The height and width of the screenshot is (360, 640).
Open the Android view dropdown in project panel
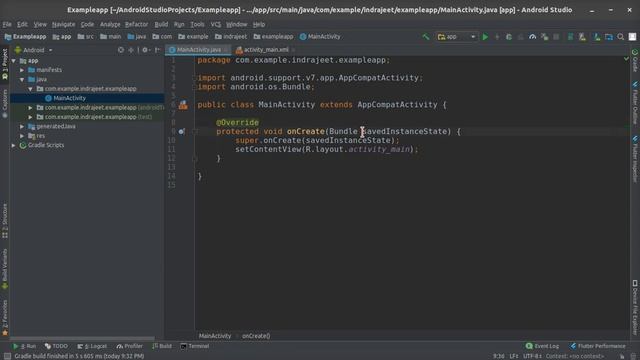point(34,50)
